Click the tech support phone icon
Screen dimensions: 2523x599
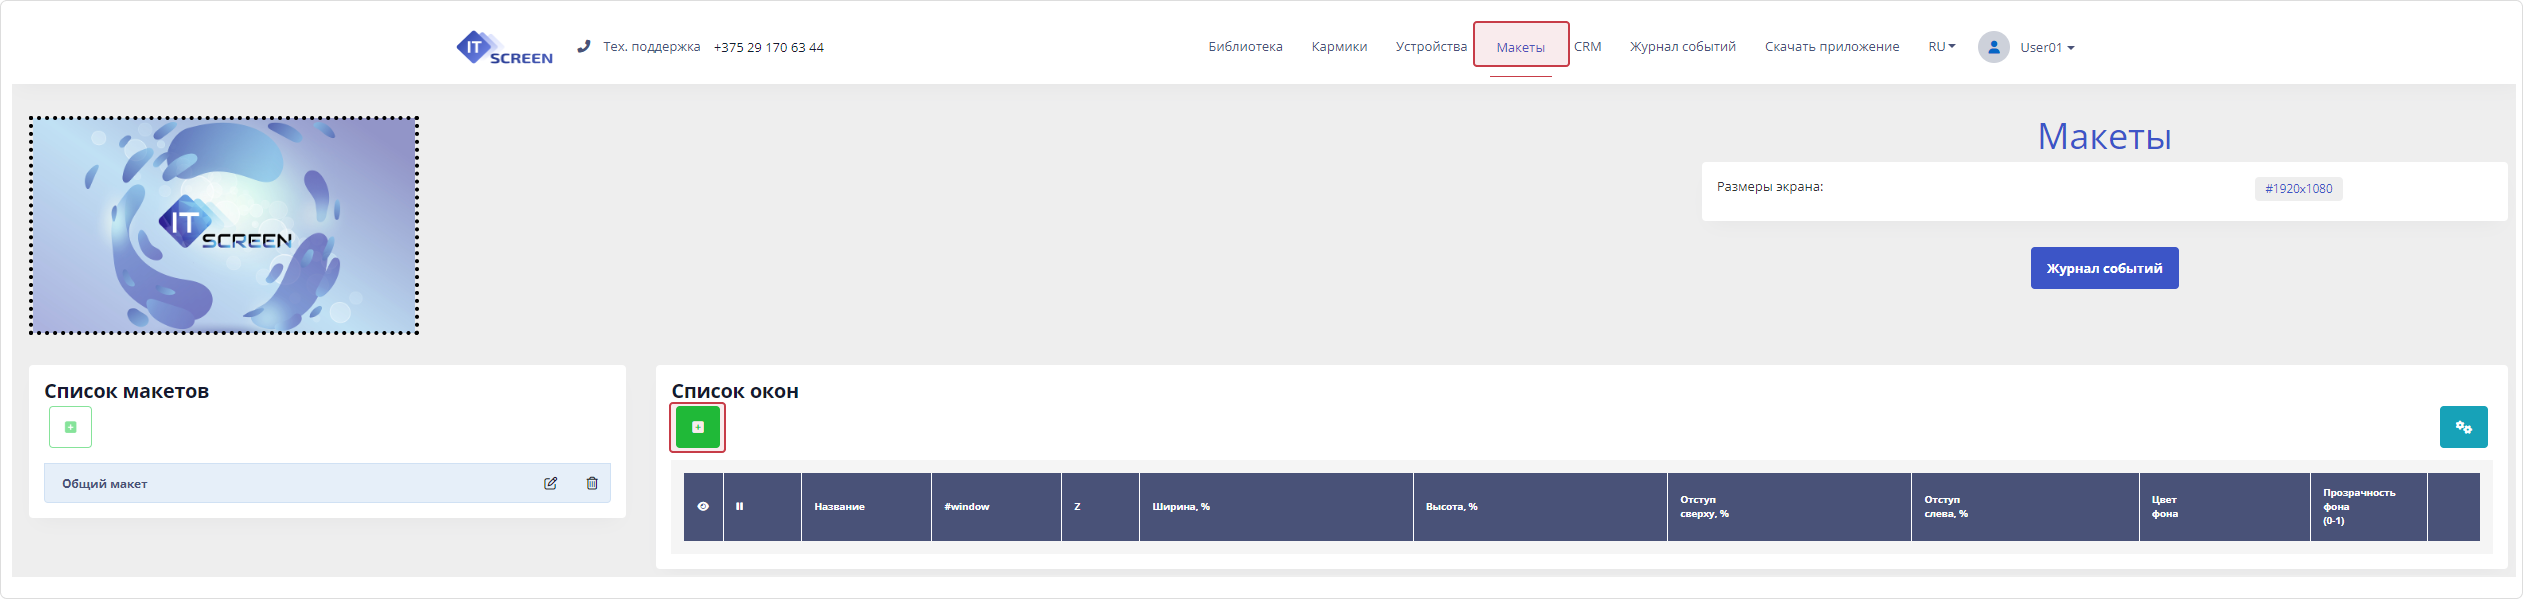point(584,46)
